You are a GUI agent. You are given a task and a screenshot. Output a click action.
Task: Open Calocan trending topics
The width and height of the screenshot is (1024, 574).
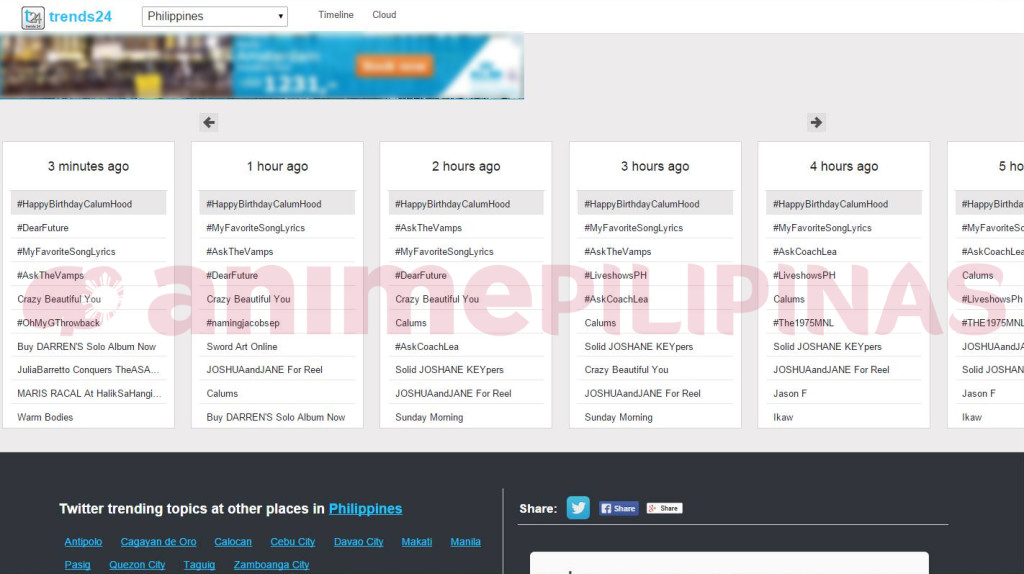click(x=232, y=541)
